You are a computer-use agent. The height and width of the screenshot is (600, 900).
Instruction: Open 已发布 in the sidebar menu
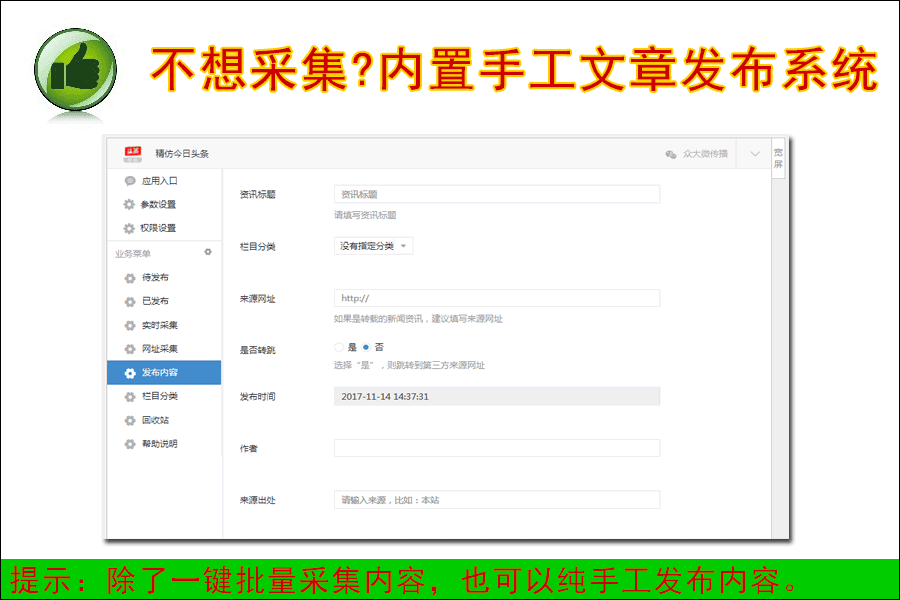click(x=155, y=301)
